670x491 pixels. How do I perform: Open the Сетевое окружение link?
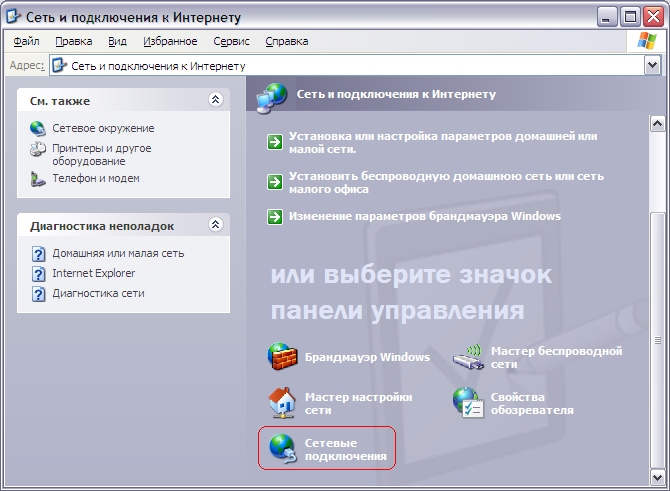coord(103,128)
